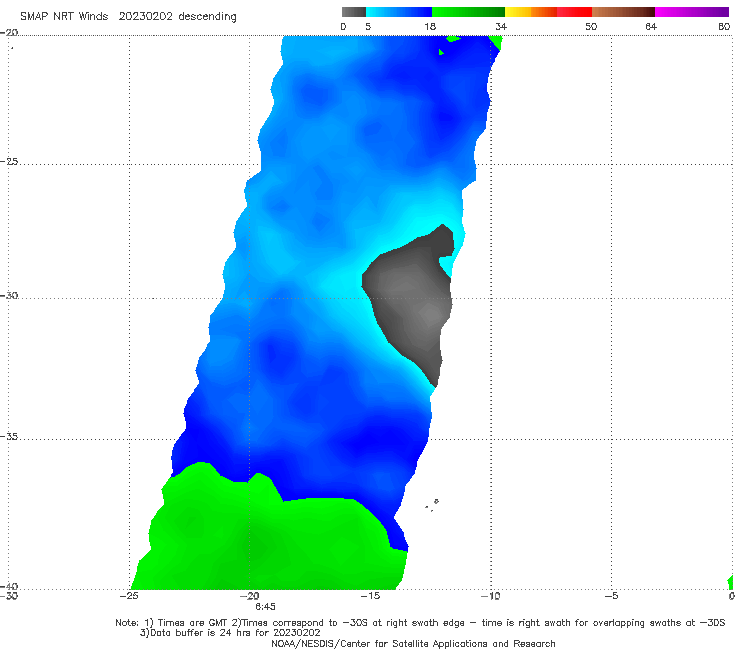The width and height of the screenshot is (740, 650).
Task: Click the color bar label '50'
Action: pyautogui.click(x=591, y=26)
